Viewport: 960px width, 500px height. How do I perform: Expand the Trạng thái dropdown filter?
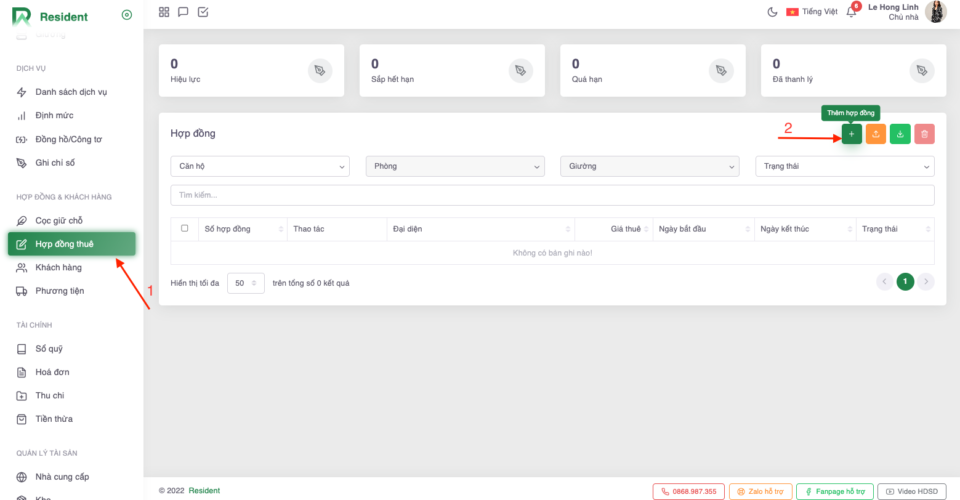844,166
